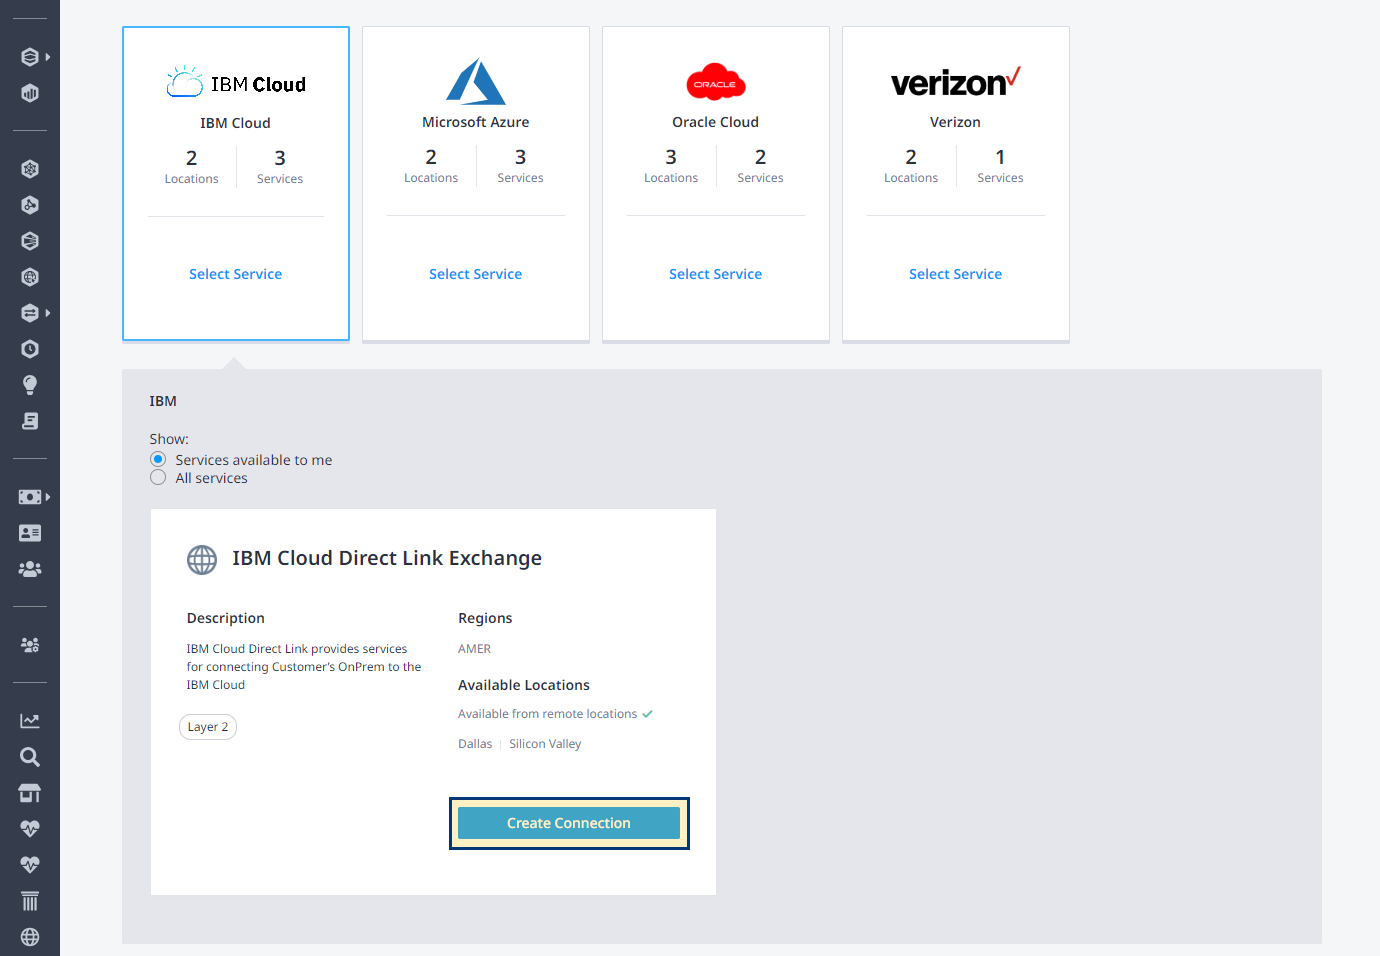The width and height of the screenshot is (1380, 956).
Task: Click the Layer 2 tag badge
Action: click(208, 727)
